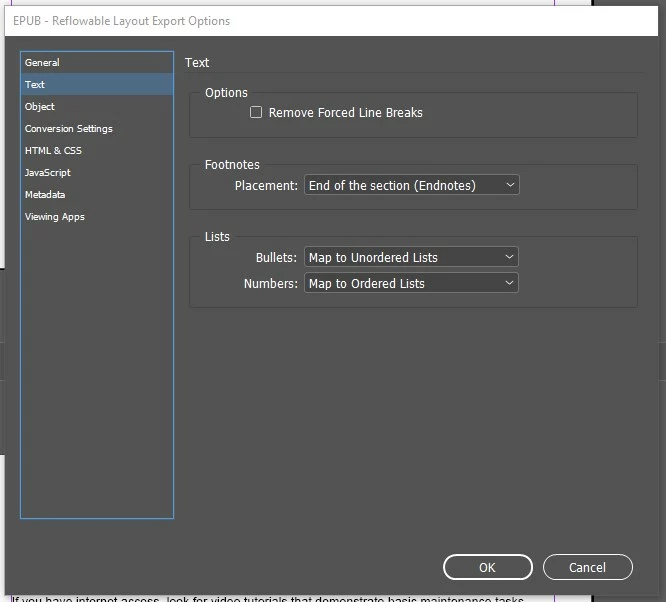Open the Numbers mapping dropdown
Image resolution: width=666 pixels, height=602 pixels.
411,283
